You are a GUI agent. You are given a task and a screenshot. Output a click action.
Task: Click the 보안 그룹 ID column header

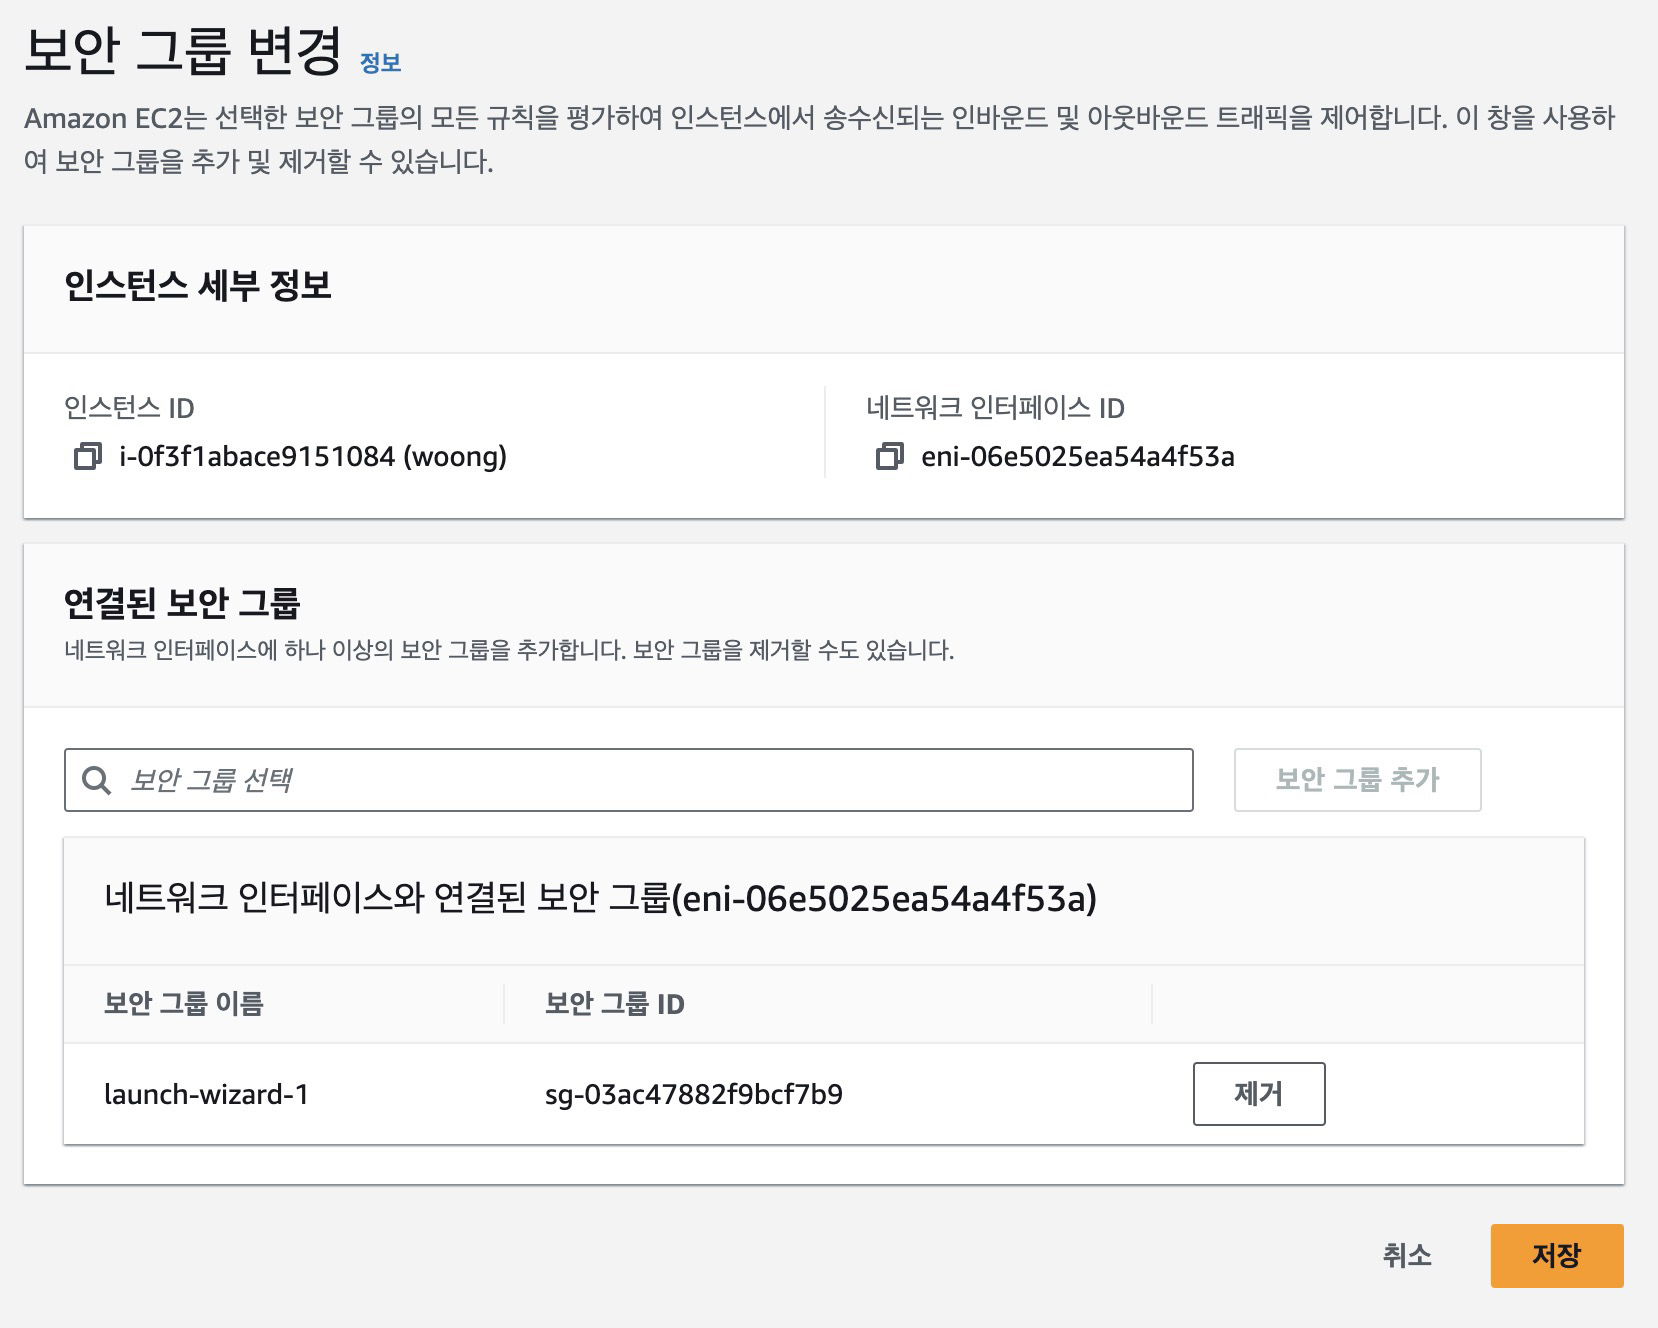(614, 1004)
